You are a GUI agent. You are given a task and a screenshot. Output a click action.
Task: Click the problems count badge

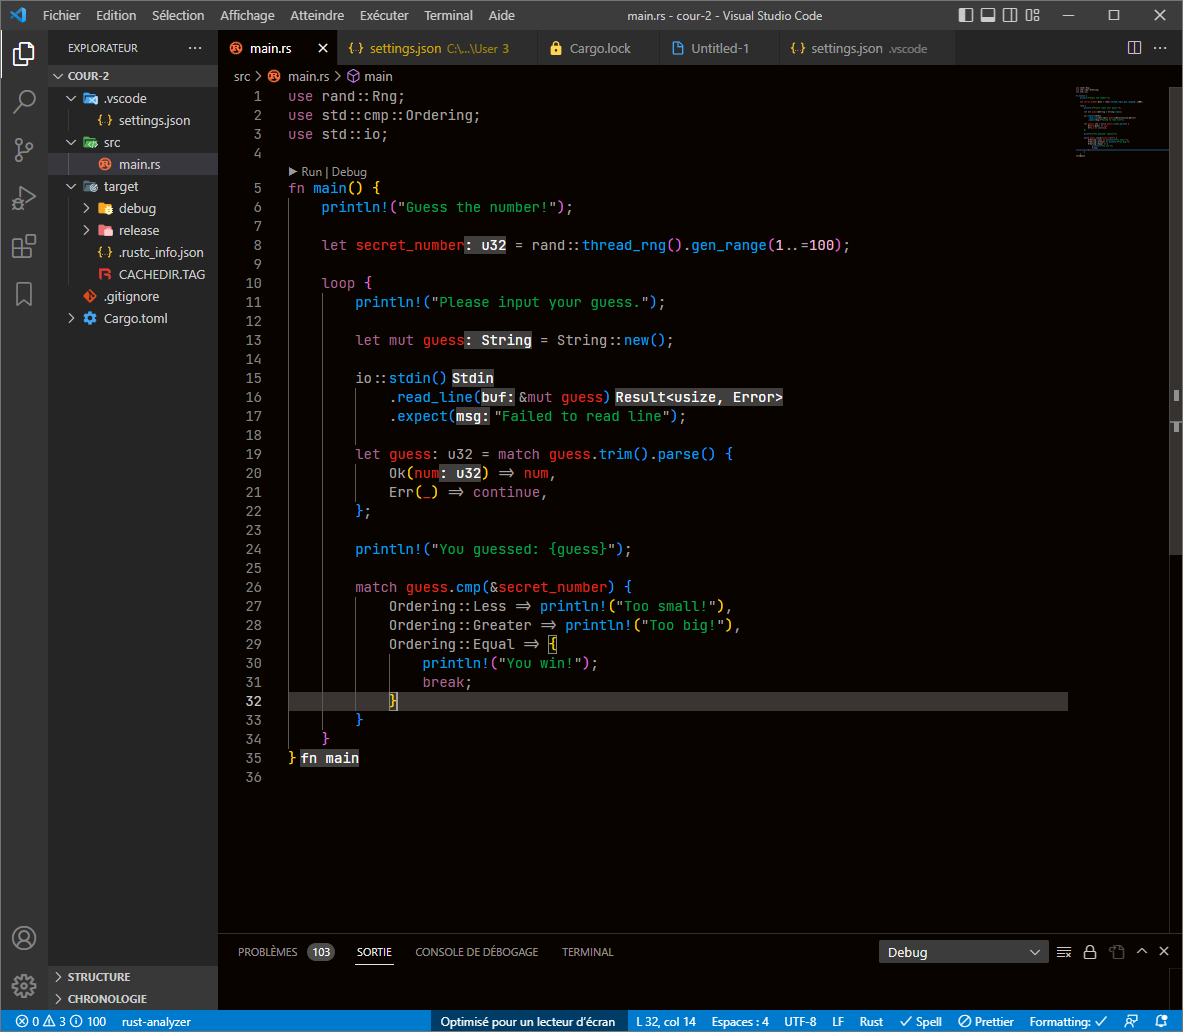(x=321, y=951)
